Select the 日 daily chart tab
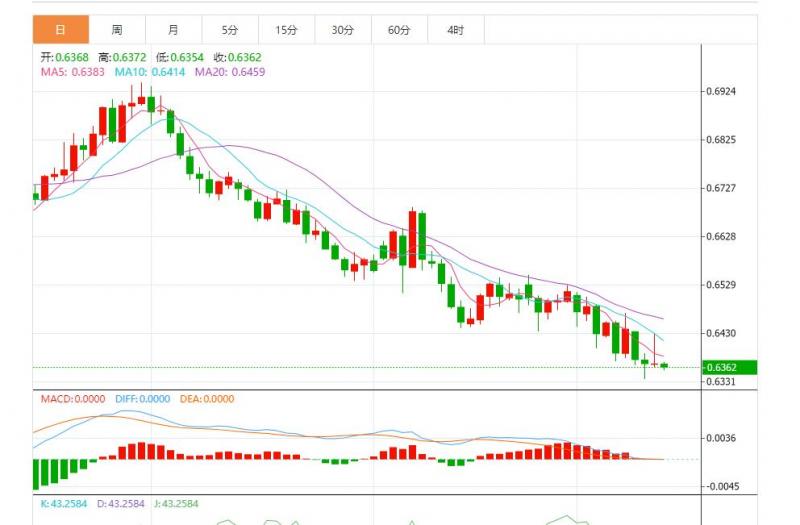800x525 pixels. coord(61,30)
